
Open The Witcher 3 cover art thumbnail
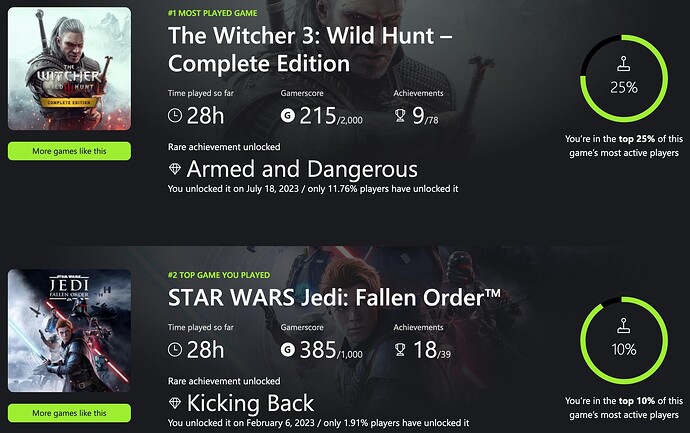(69, 68)
